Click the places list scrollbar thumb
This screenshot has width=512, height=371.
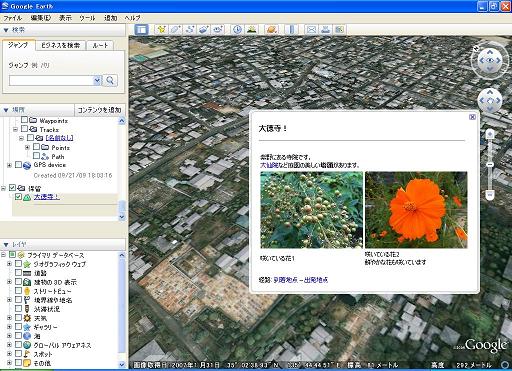122,206
